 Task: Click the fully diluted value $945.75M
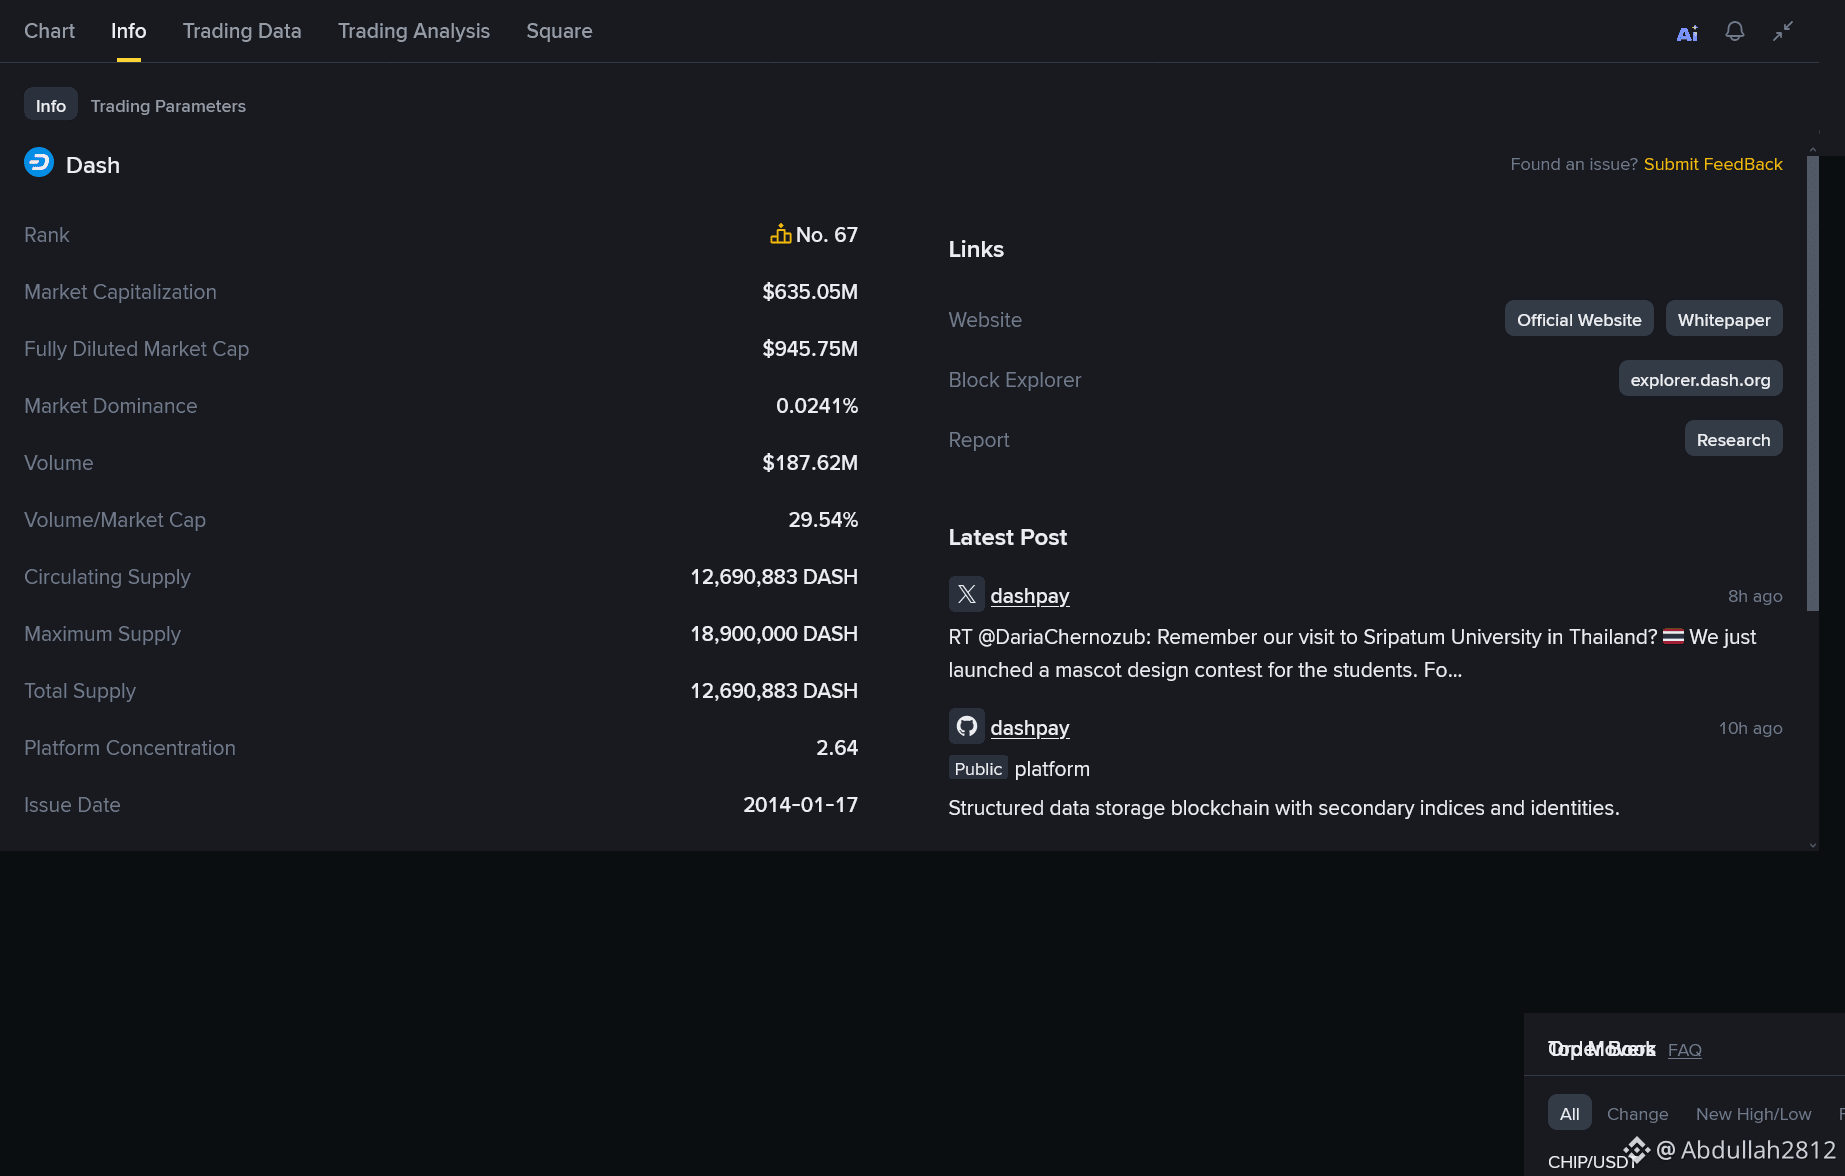tap(810, 349)
